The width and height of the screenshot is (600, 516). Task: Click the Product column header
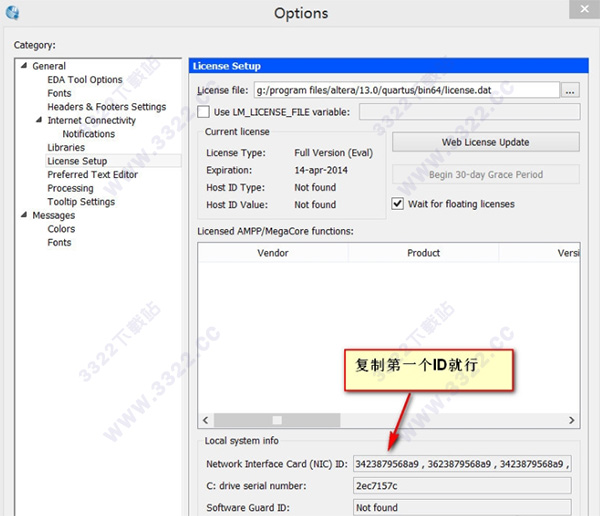[423, 253]
